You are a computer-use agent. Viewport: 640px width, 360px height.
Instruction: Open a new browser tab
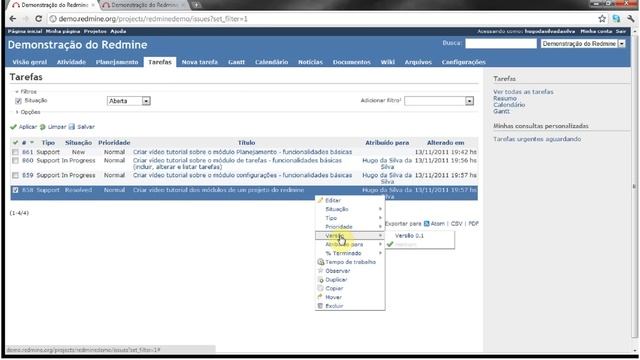click(x=196, y=5)
